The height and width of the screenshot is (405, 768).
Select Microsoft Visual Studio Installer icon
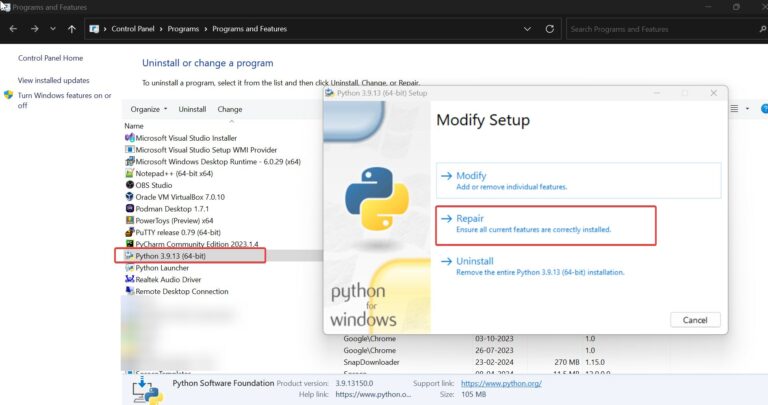click(129, 138)
